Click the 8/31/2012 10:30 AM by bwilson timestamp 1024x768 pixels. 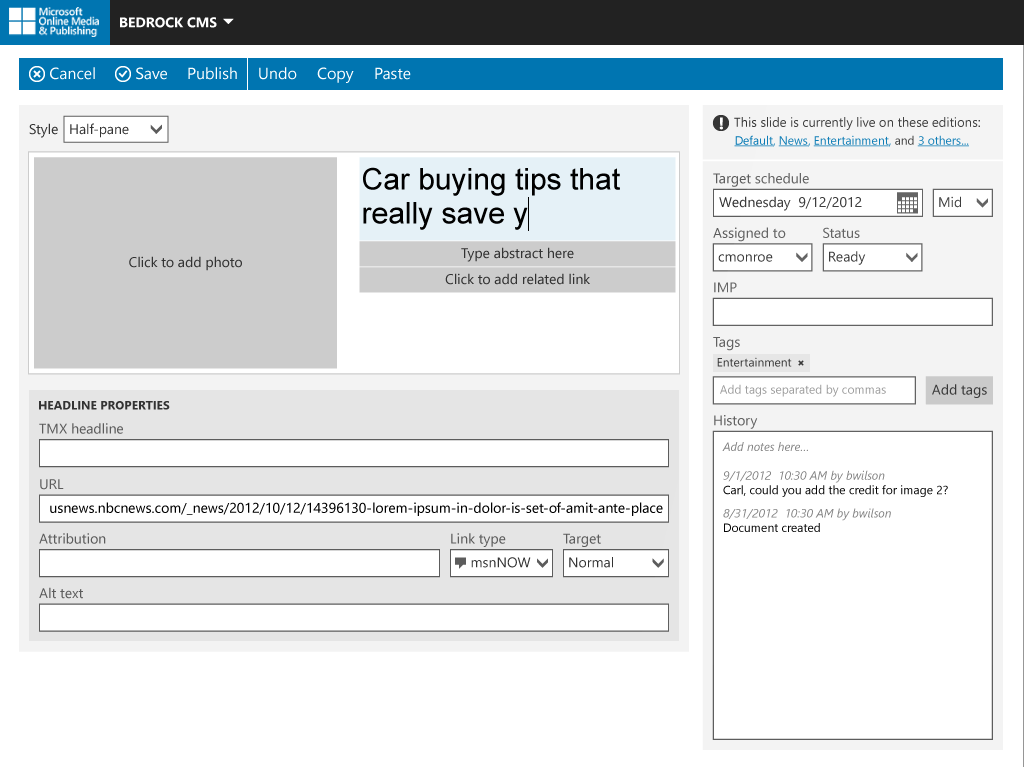tap(807, 513)
